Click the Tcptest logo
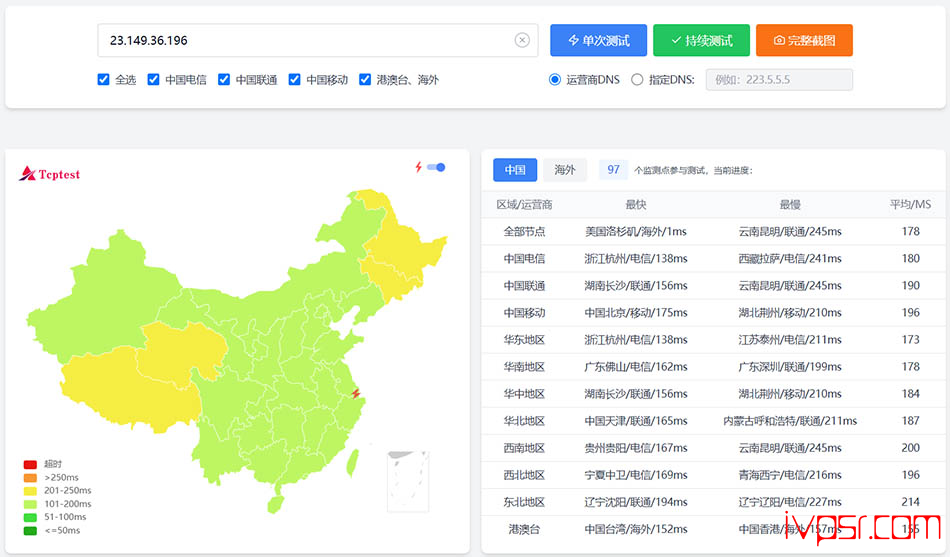950x557 pixels. [x=50, y=175]
